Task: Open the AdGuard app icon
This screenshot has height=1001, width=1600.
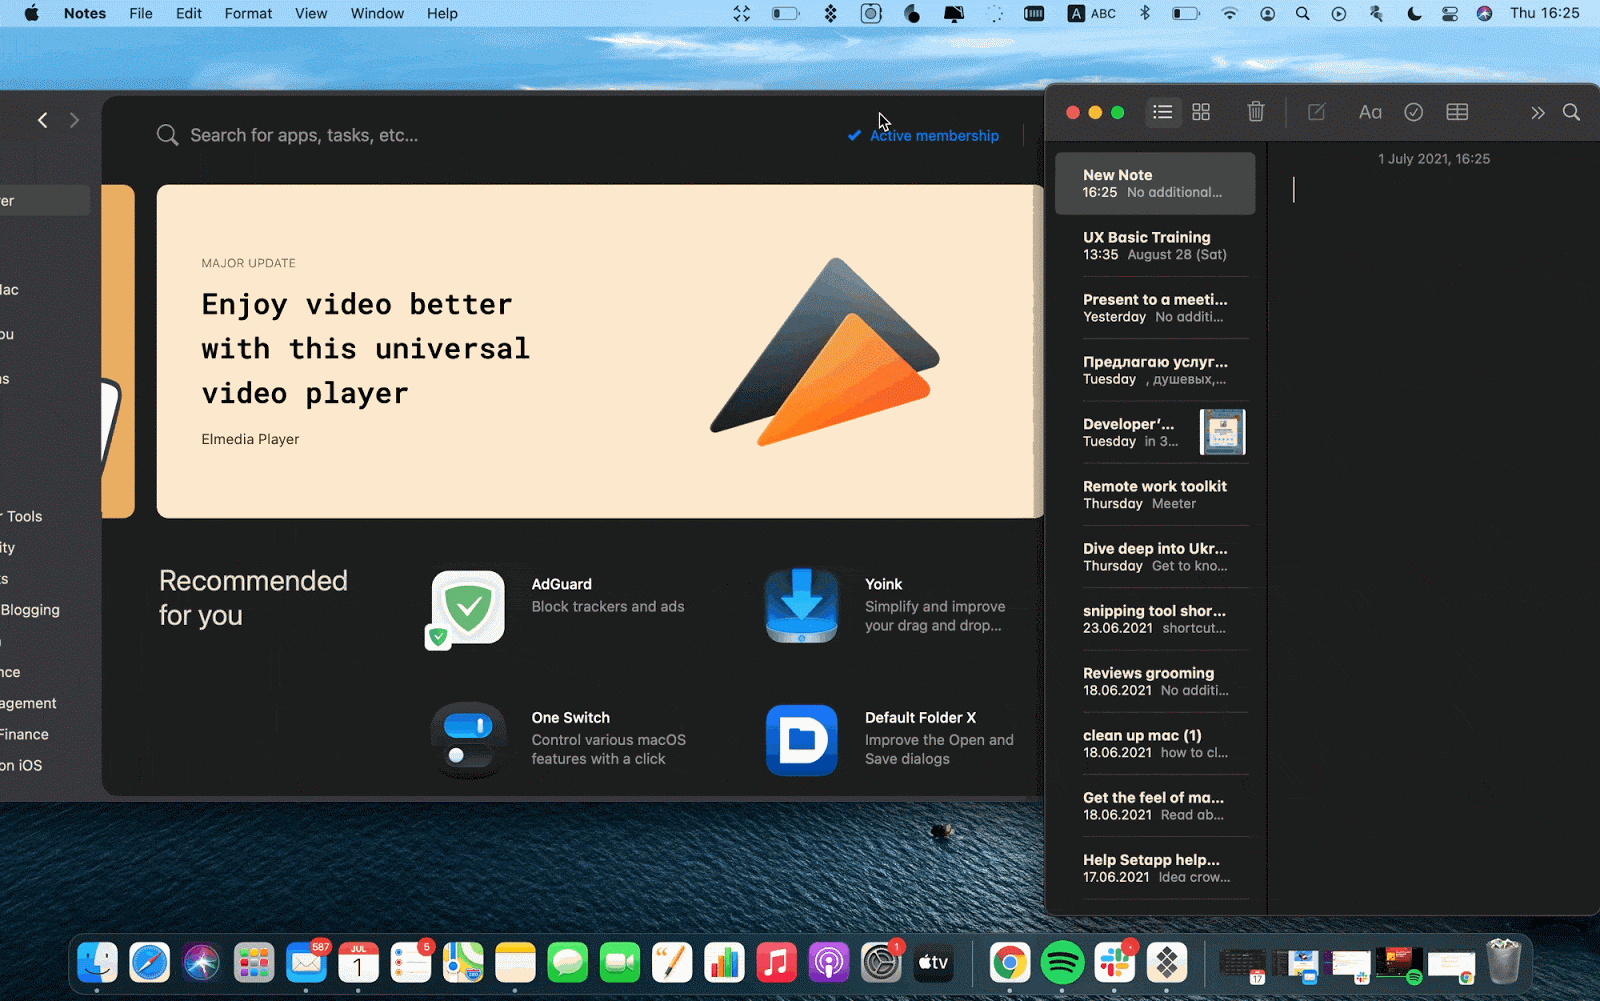Action: pyautogui.click(x=468, y=607)
